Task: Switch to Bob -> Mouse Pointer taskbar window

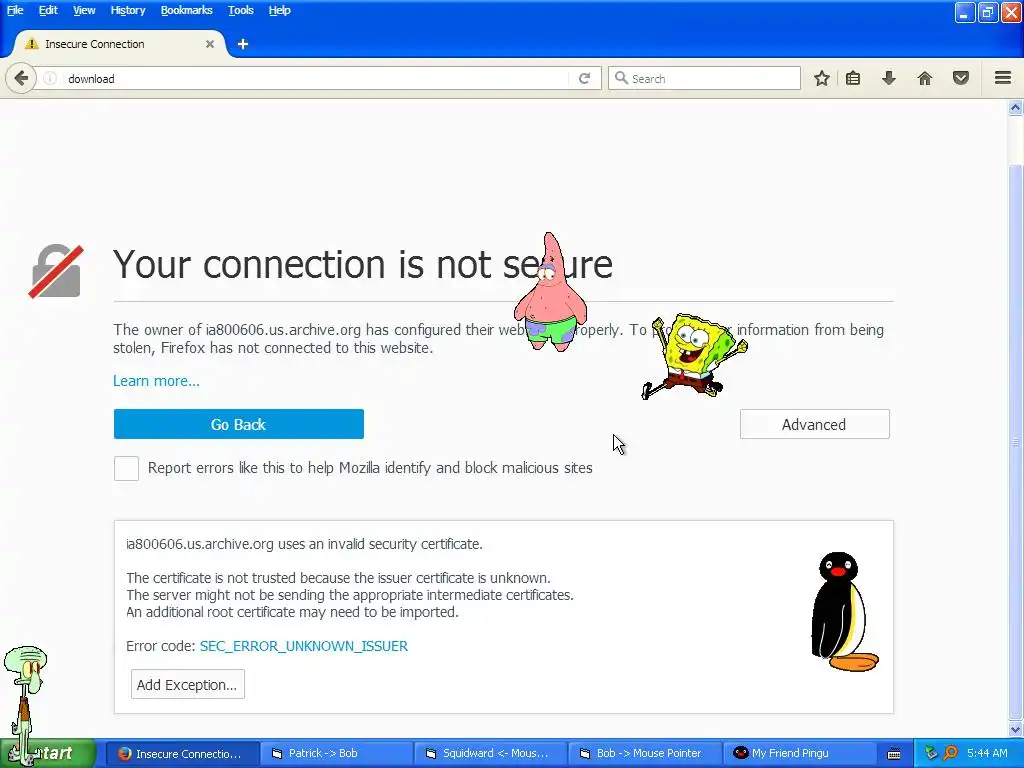Action: point(645,754)
